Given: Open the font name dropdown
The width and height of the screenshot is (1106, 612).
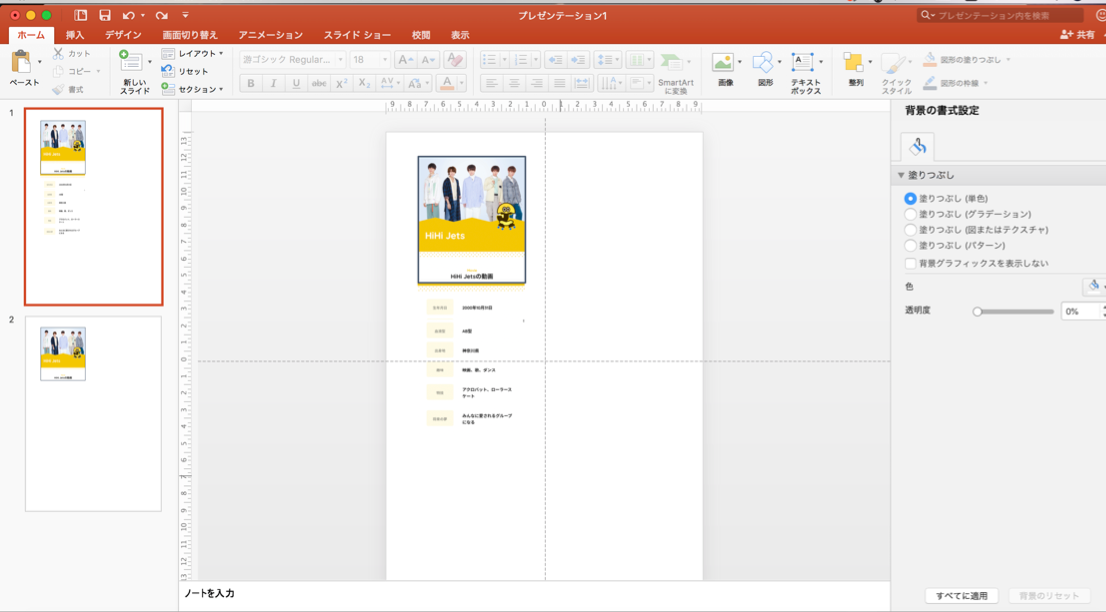Looking at the screenshot, I should (340, 60).
